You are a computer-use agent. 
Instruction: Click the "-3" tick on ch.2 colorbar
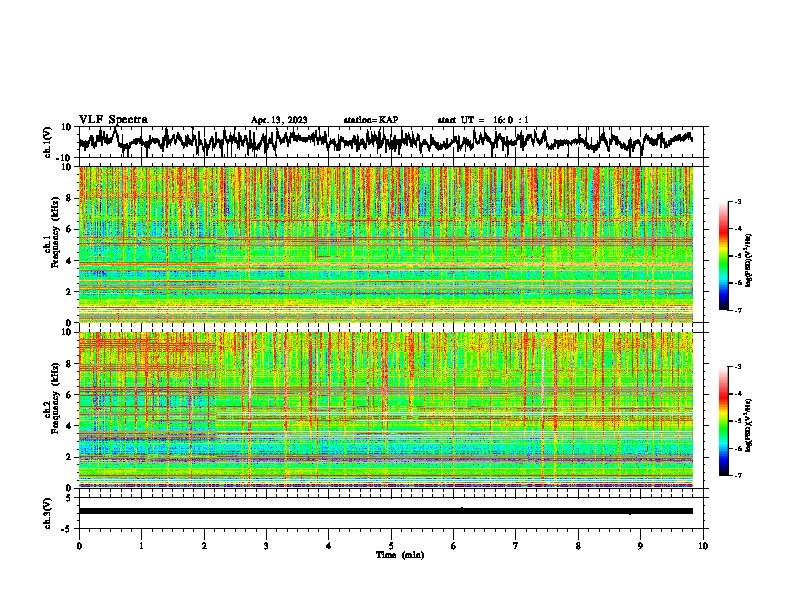737,367
